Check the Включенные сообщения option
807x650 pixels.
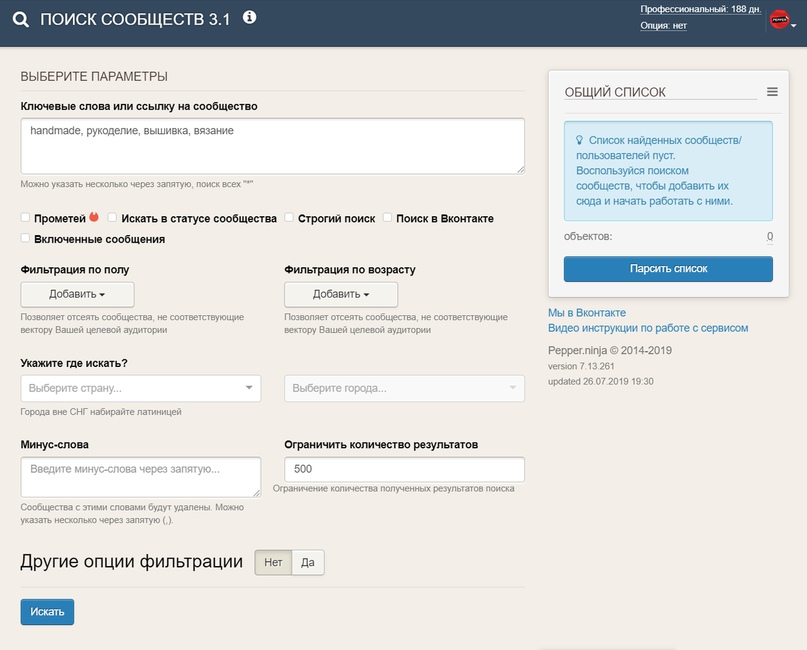pyautogui.click(x=26, y=239)
